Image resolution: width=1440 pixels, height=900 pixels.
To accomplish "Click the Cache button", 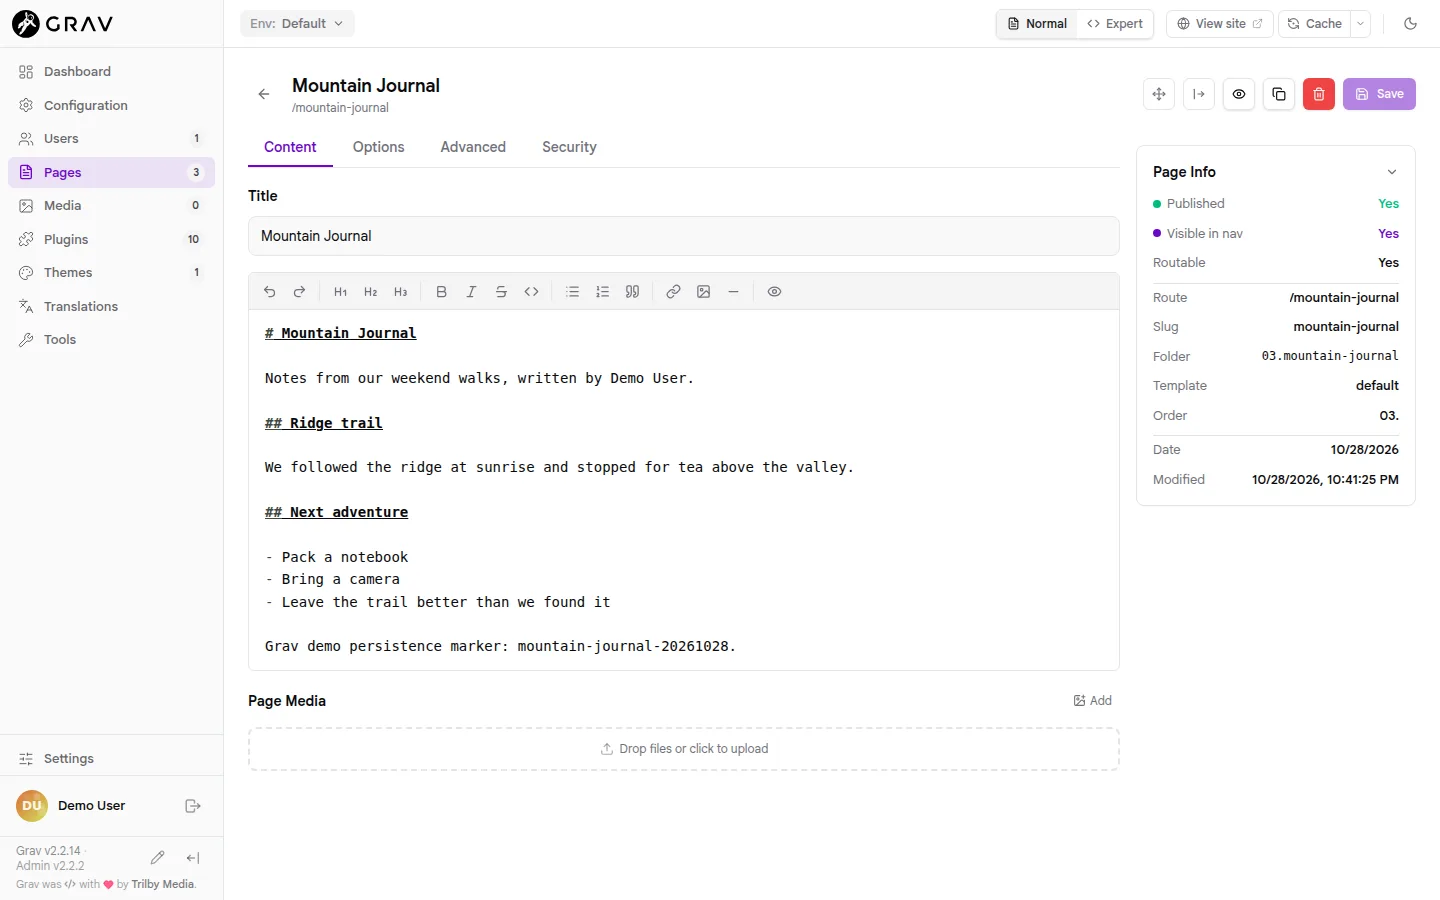I will [1314, 24].
